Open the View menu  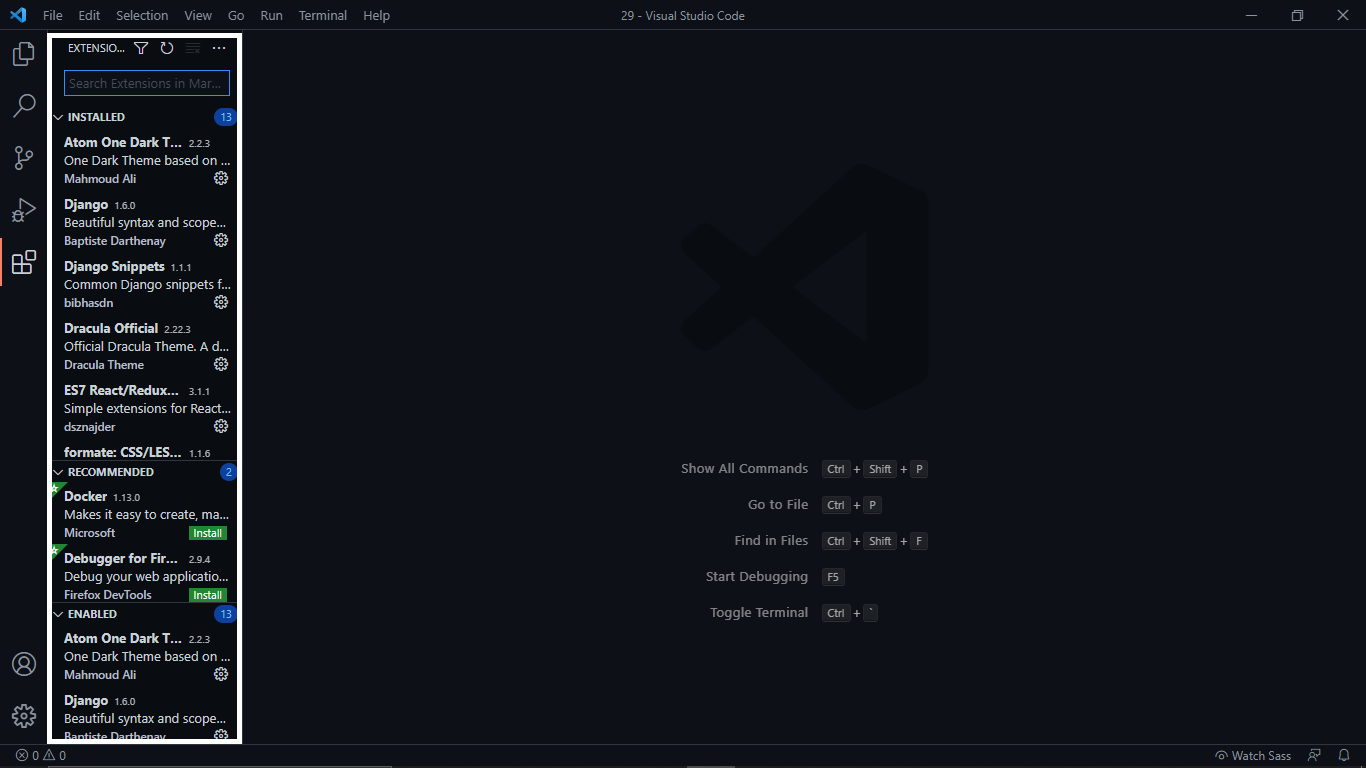198,15
